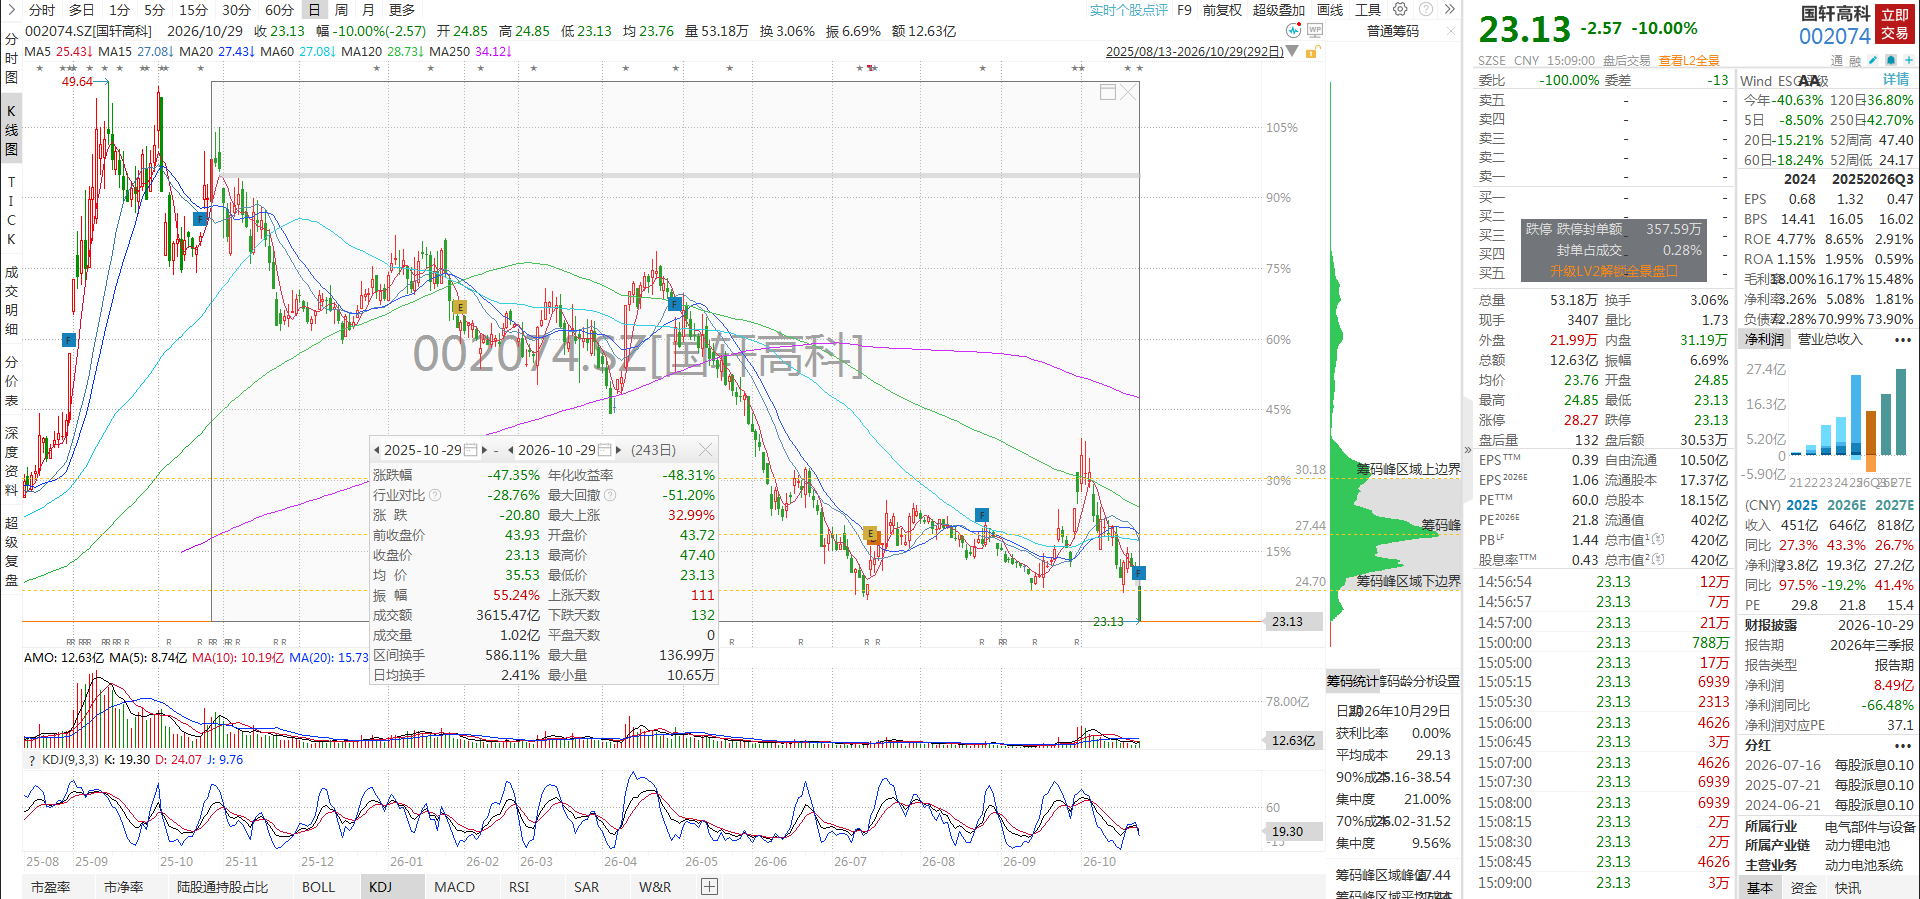Add indicator with the plus box icon

click(709, 887)
